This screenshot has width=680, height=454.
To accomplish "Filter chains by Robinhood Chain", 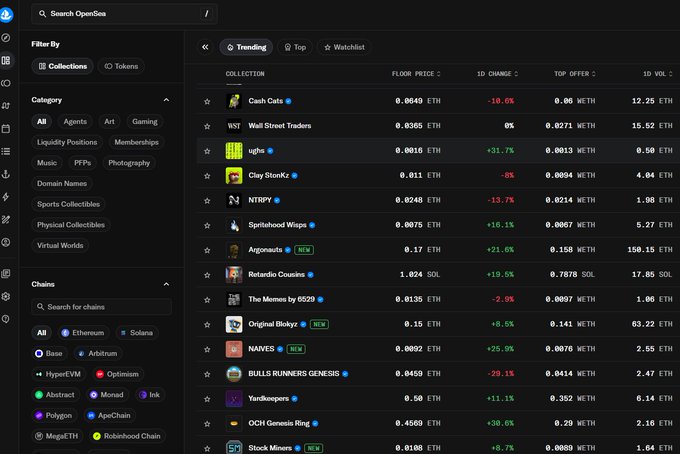I will tap(128, 436).
